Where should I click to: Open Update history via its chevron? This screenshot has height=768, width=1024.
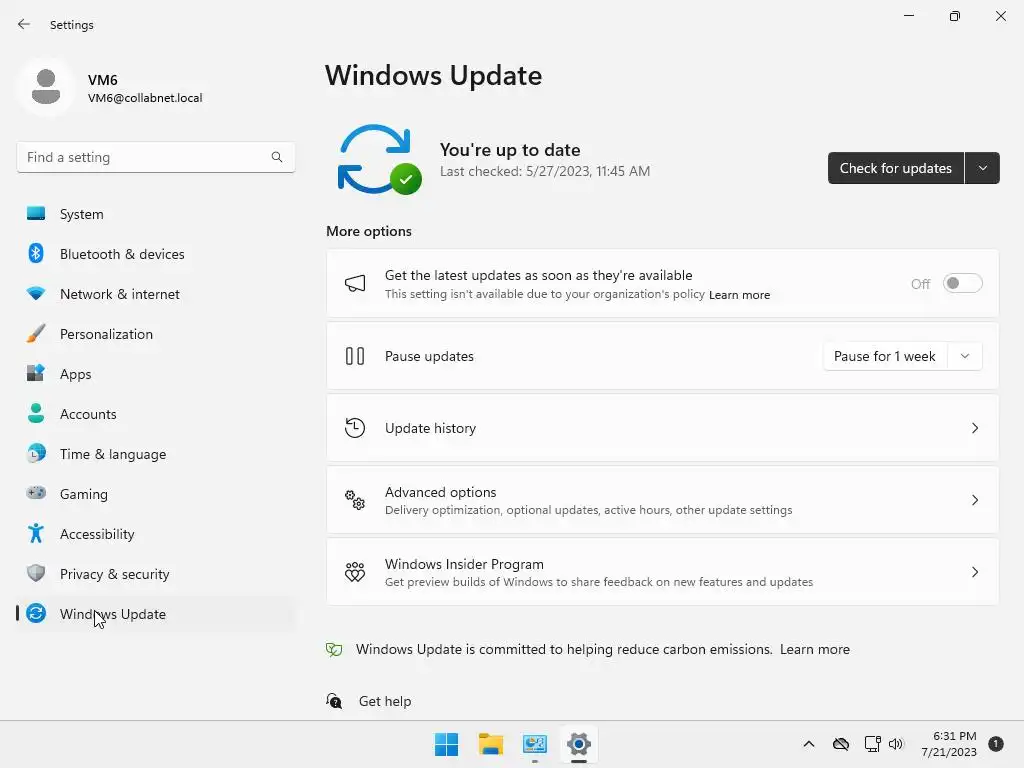tap(974, 428)
